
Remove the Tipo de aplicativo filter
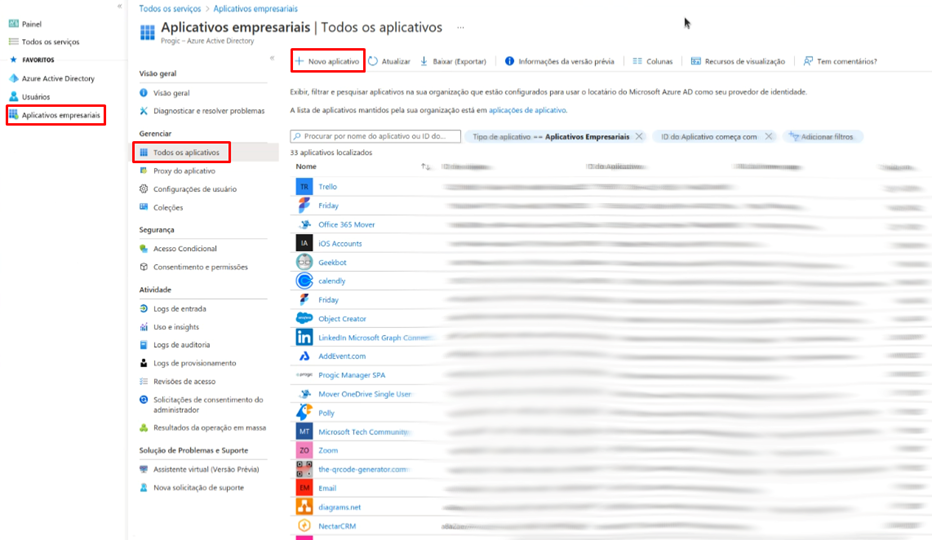[639, 136]
